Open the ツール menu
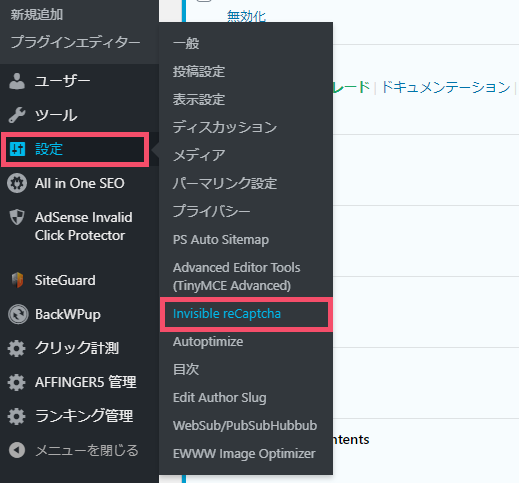 point(56,115)
